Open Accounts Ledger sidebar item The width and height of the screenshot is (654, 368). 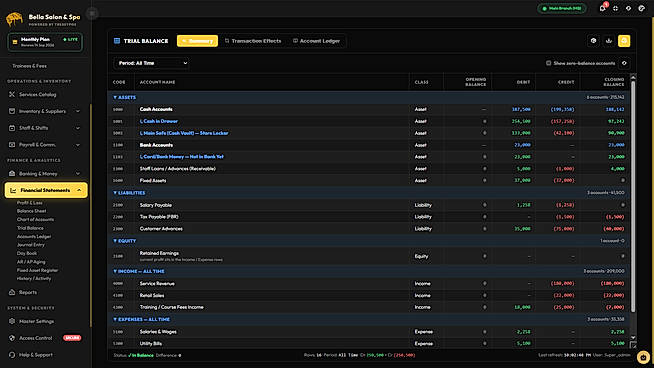34,237
